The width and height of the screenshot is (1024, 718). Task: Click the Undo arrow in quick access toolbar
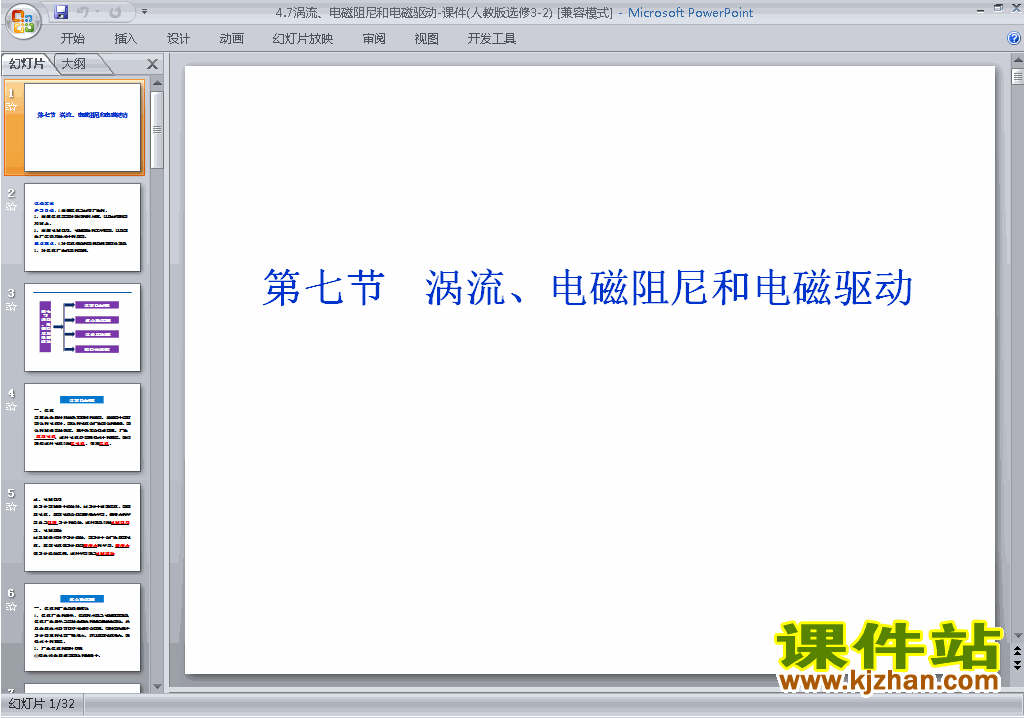tap(82, 12)
